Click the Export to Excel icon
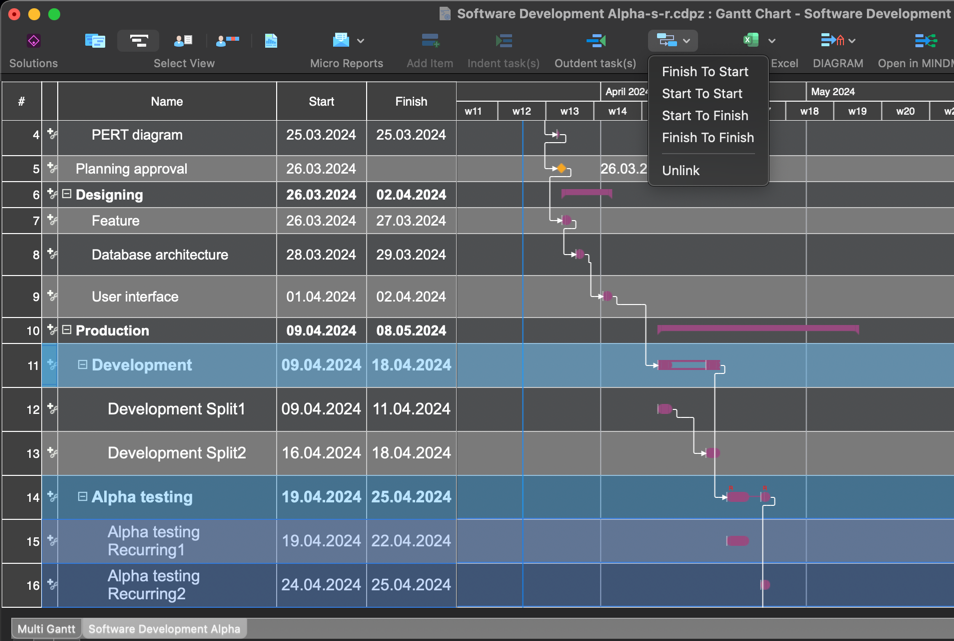 point(751,41)
